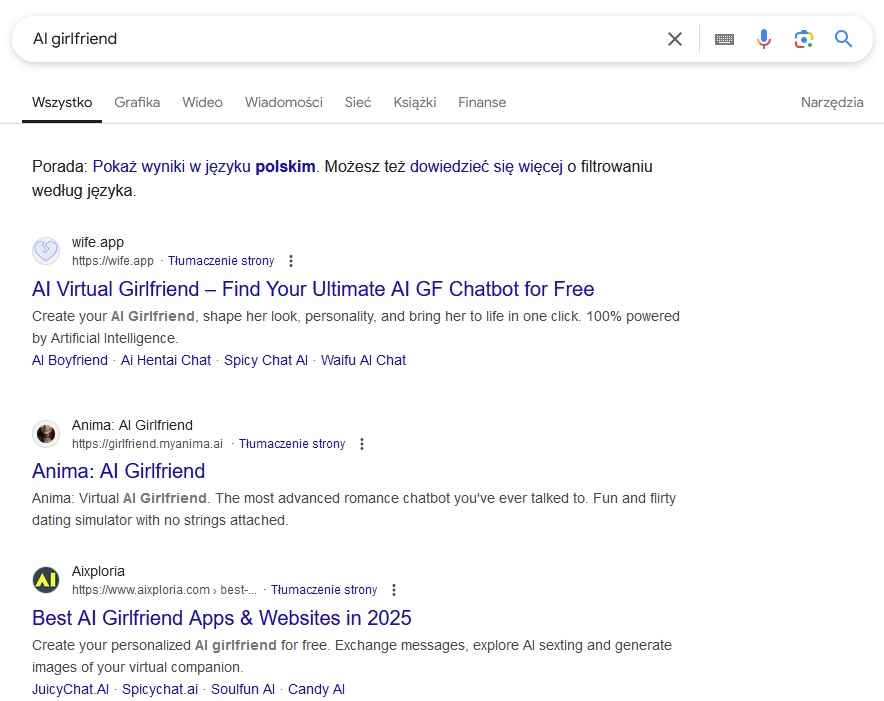Open the Soulfun AI sitelink
The height and width of the screenshot is (701, 884).
(x=243, y=689)
